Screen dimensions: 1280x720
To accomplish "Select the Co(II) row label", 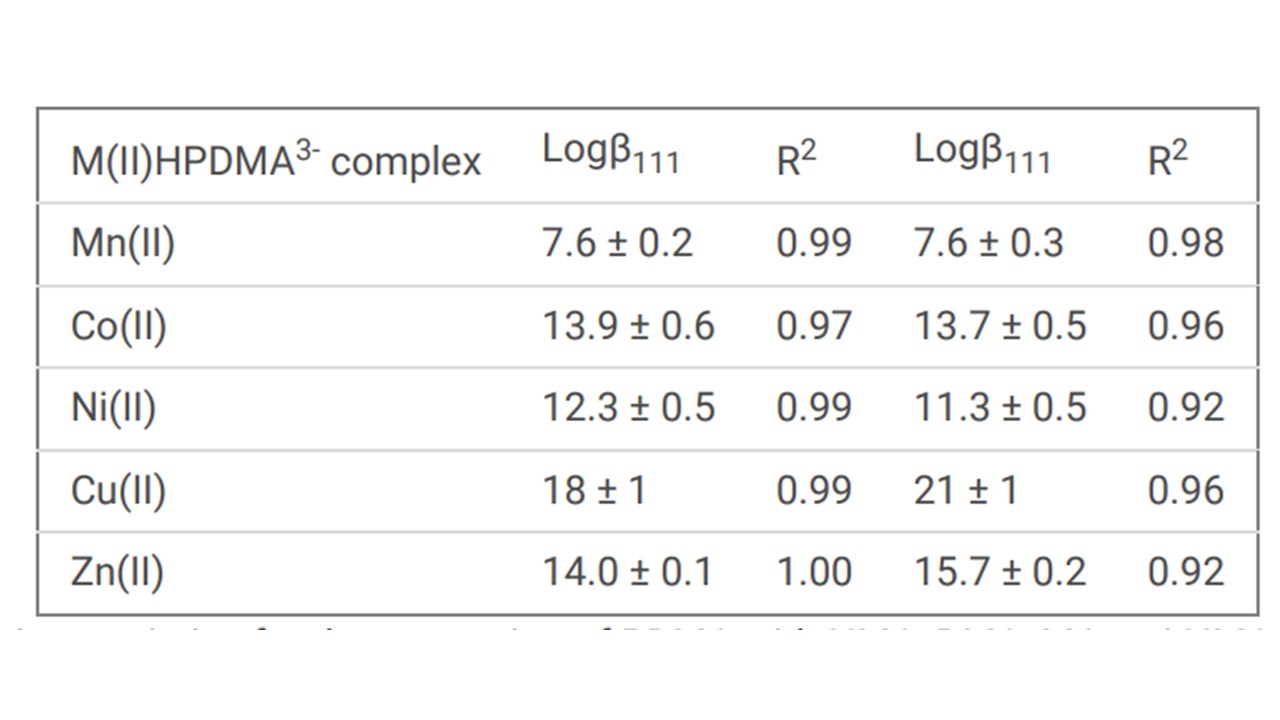I will click(x=119, y=326).
